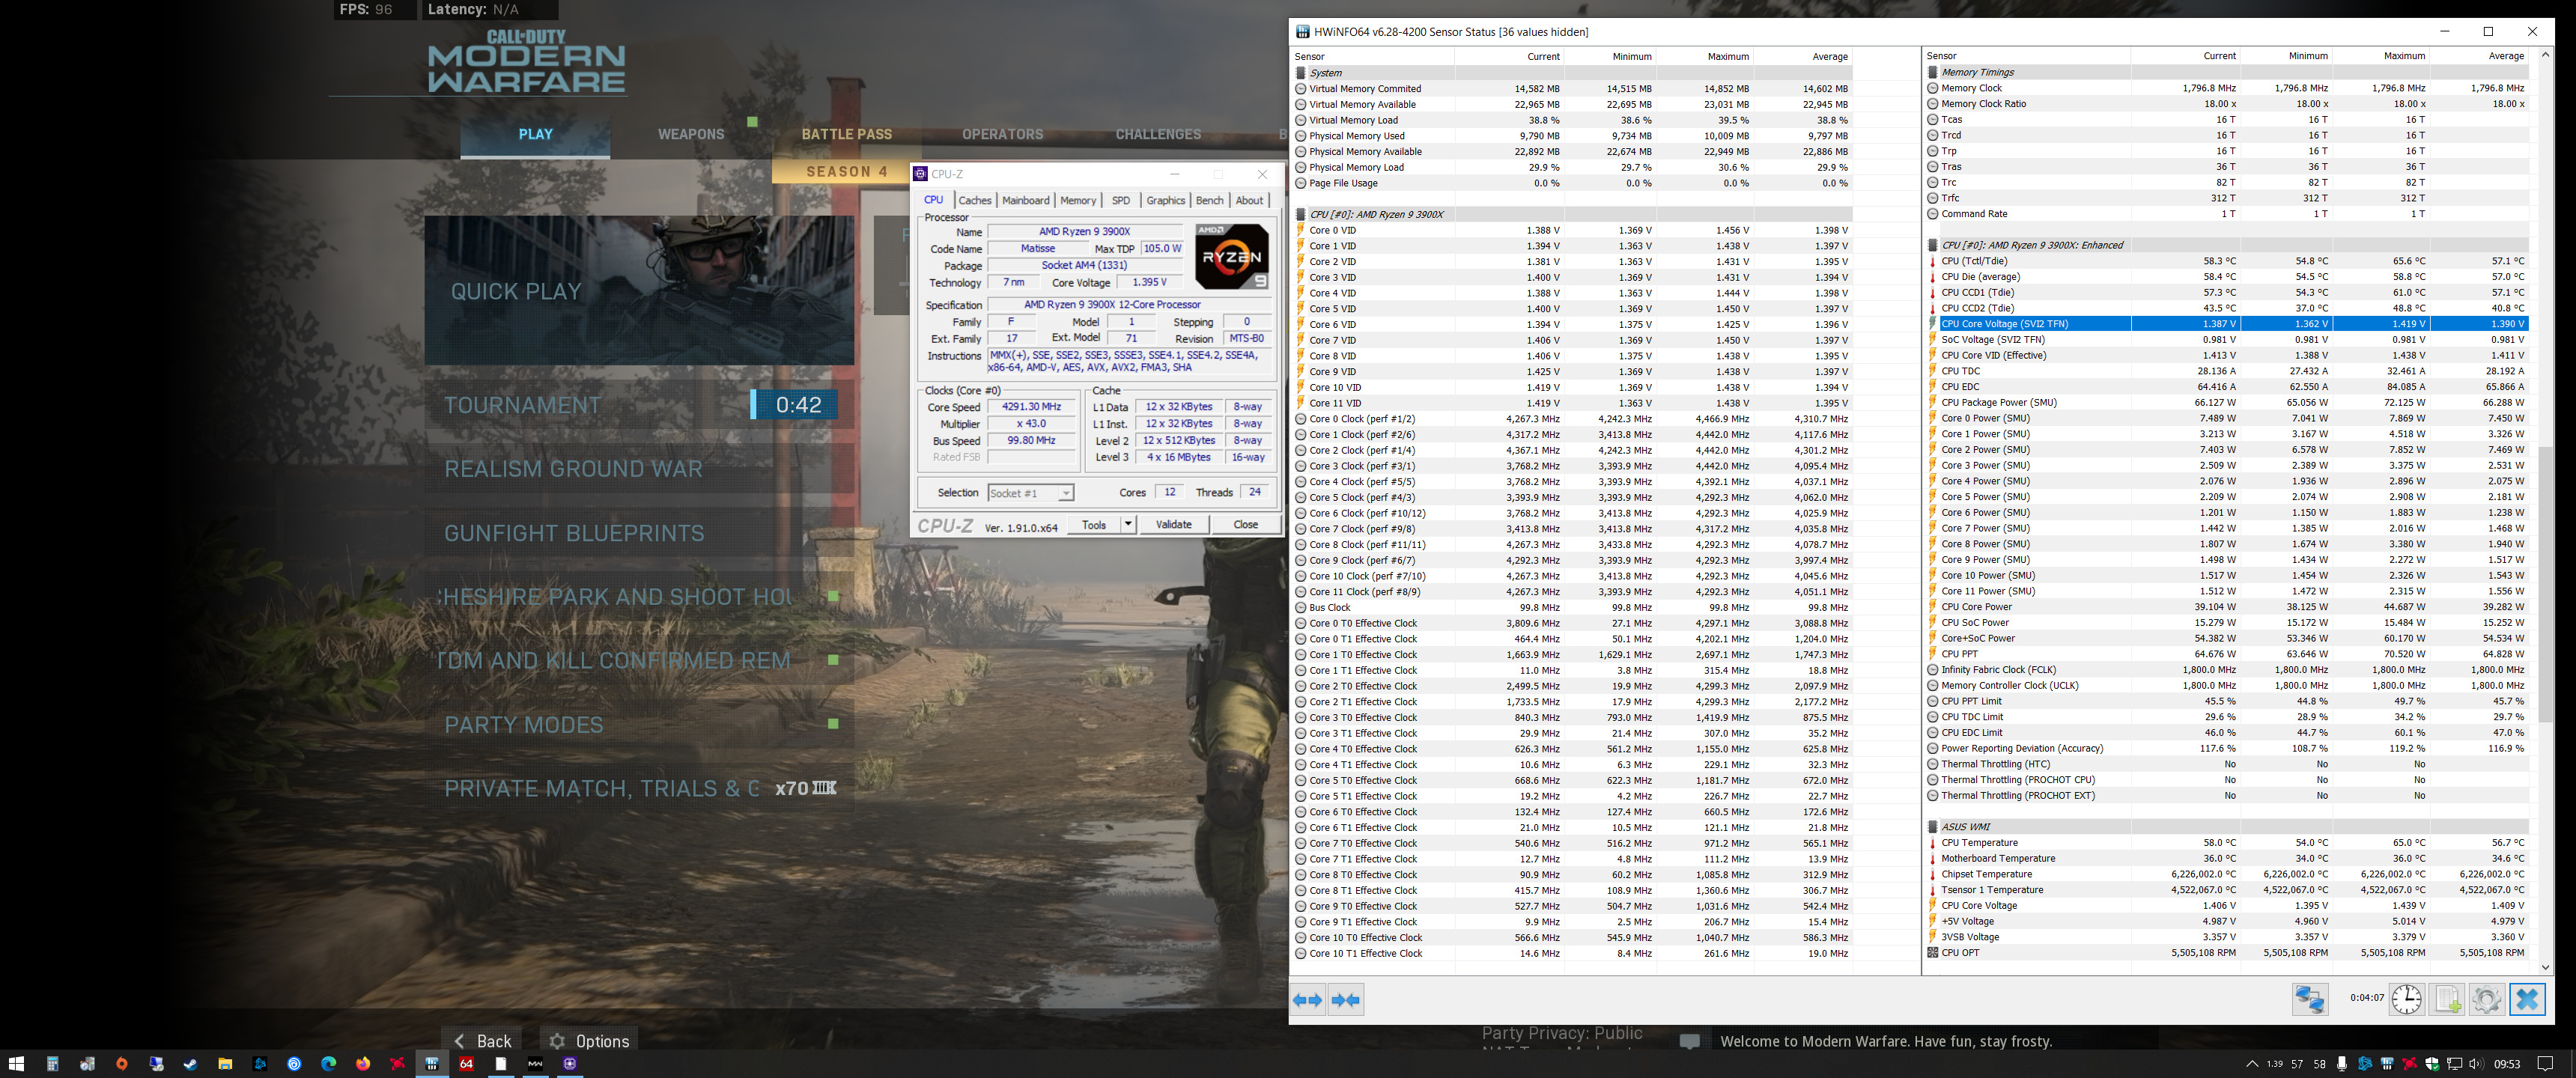
Task: Reset sensor timer via clock icon
Action: click(2406, 998)
